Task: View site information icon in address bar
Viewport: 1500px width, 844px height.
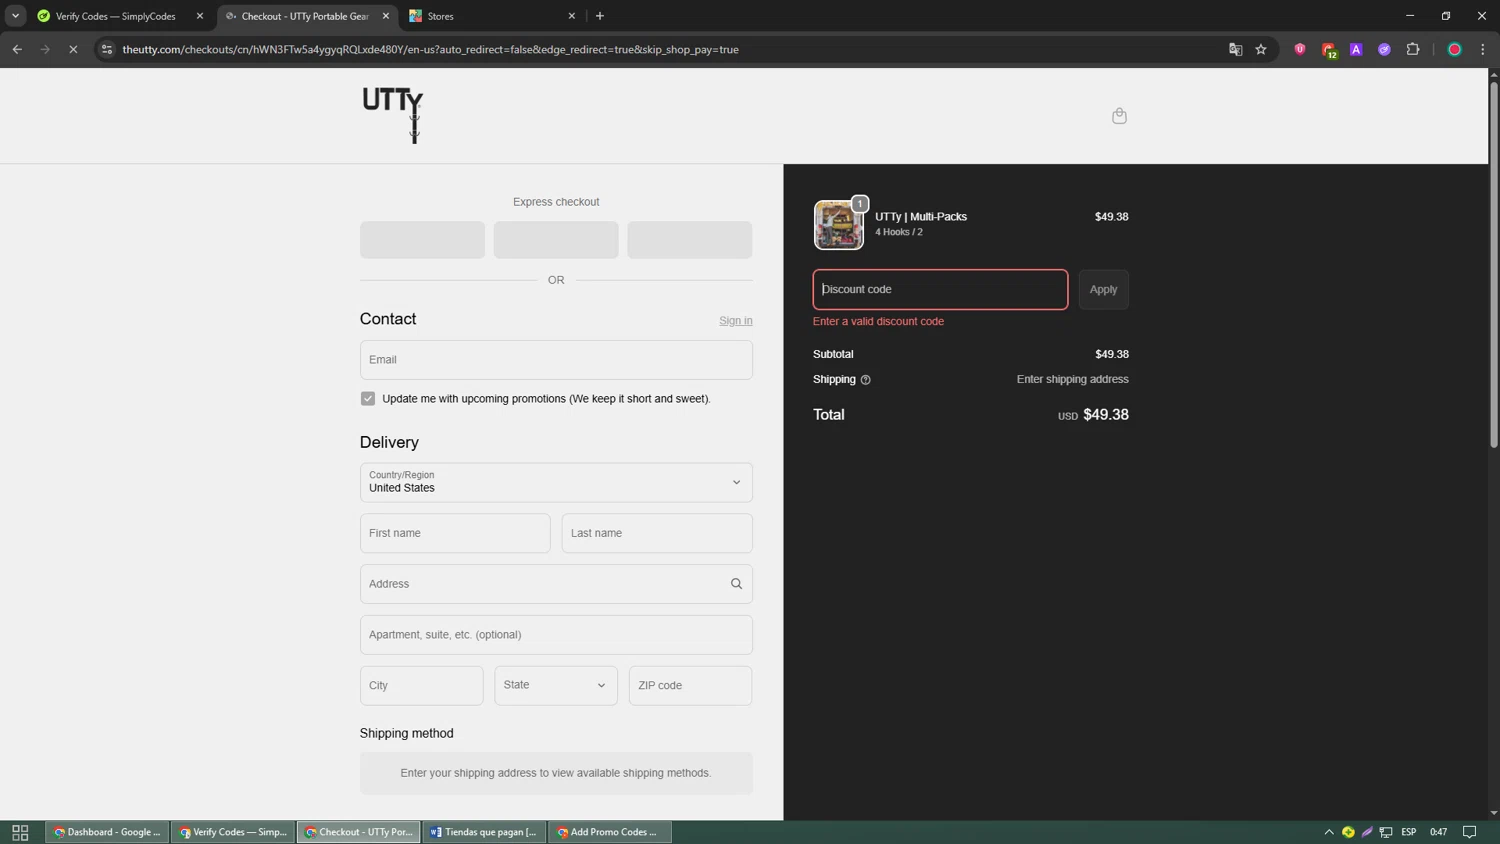Action: [107, 49]
